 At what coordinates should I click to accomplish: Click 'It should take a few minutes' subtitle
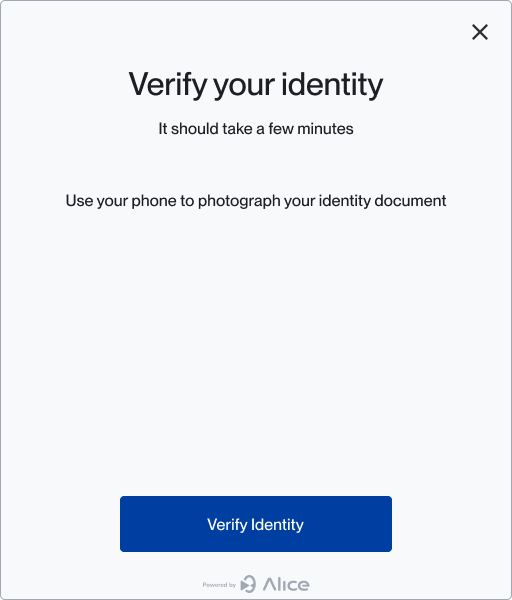pyautogui.click(x=256, y=129)
